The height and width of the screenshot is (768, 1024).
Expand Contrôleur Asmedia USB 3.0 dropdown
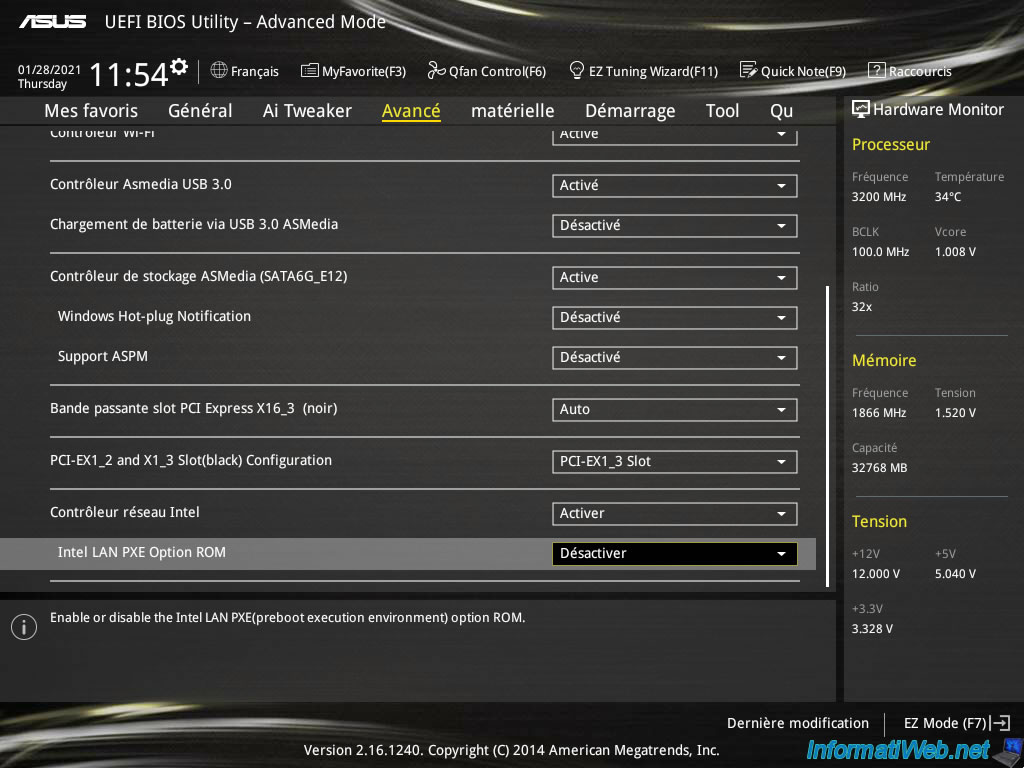pyautogui.click(x=674, y=186)
